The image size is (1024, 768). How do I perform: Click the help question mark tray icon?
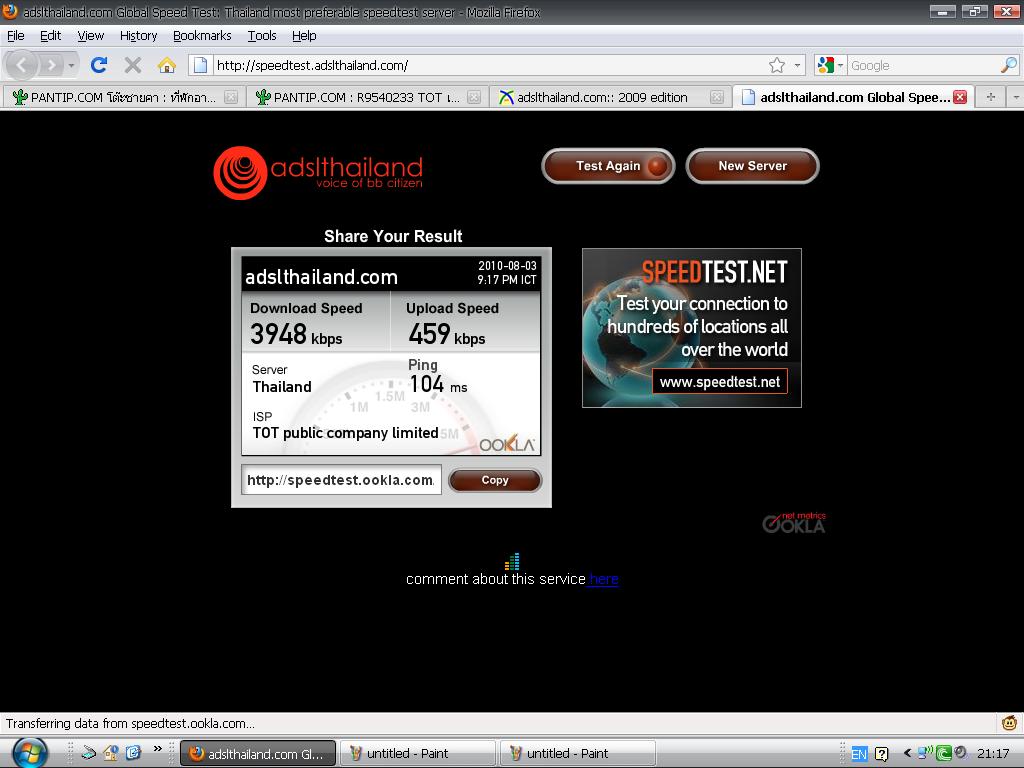click(x=881, y=754)
